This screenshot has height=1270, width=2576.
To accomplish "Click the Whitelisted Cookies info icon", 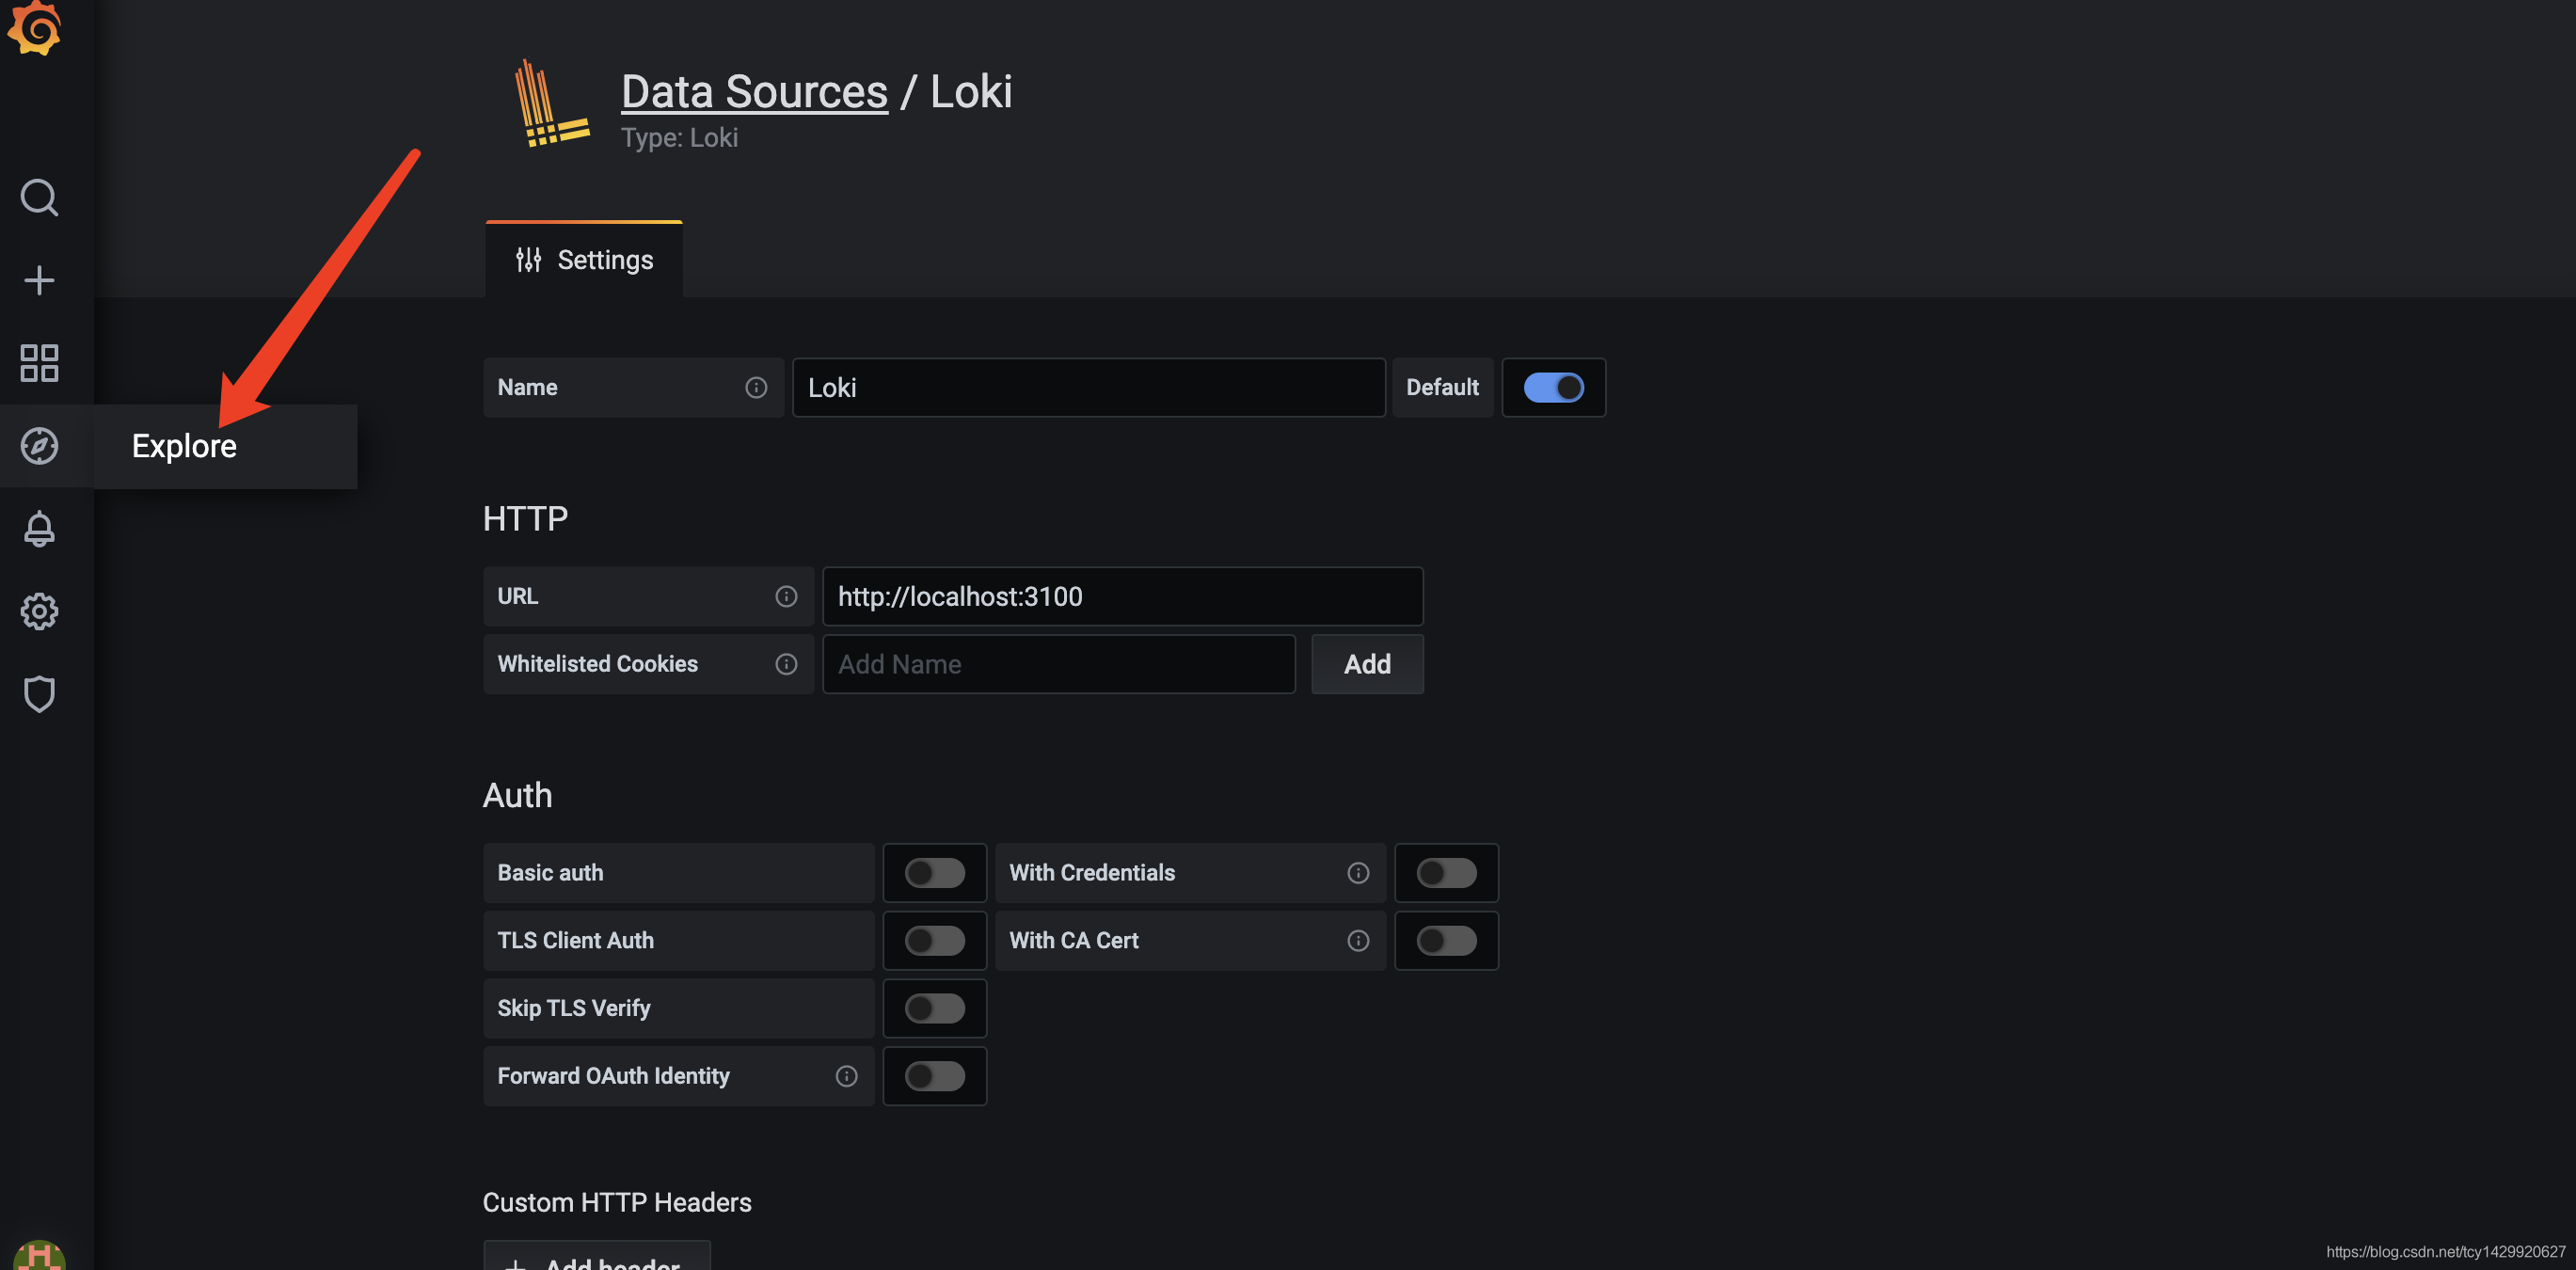I will 786,664.
